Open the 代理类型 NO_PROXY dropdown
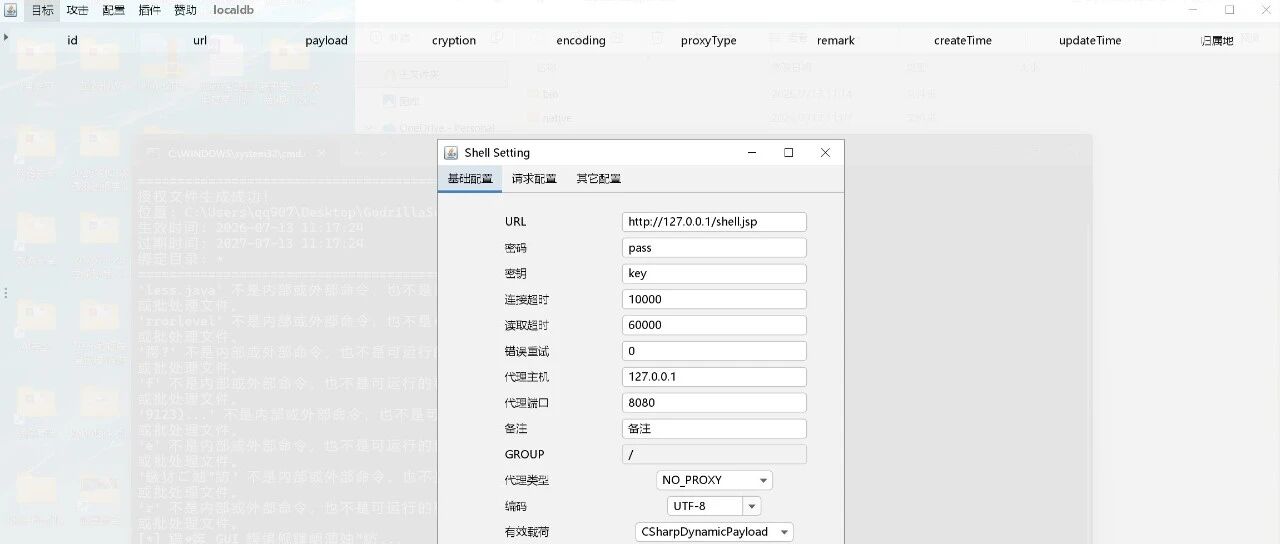The width and height of the screenshot is (1280, 544). tap(714, 481)
